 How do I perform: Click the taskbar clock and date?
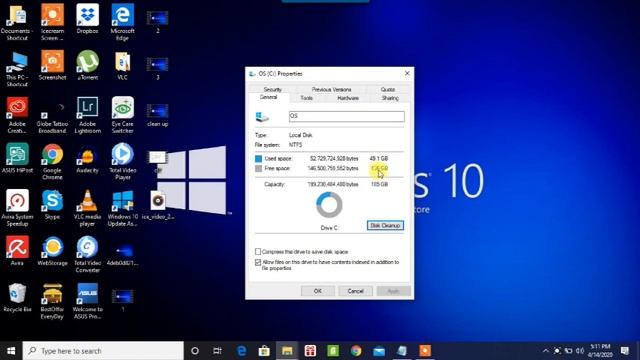coord(600,351)
